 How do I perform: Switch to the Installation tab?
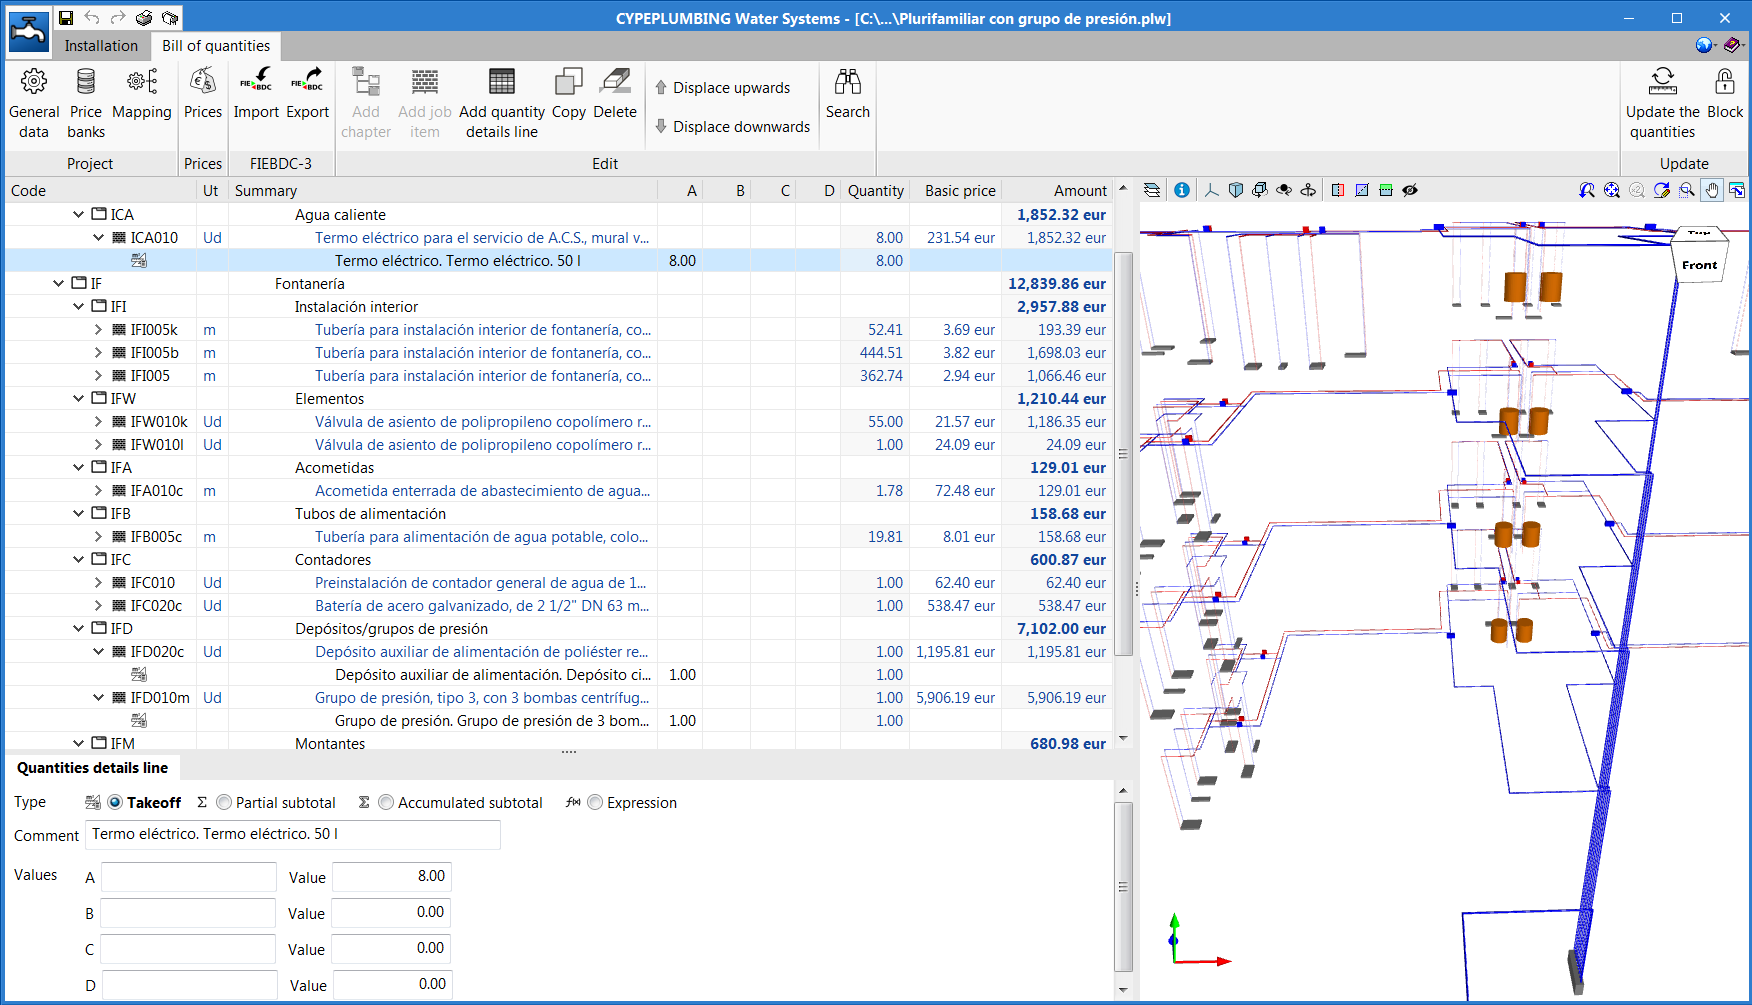click(x=100, y=45)
